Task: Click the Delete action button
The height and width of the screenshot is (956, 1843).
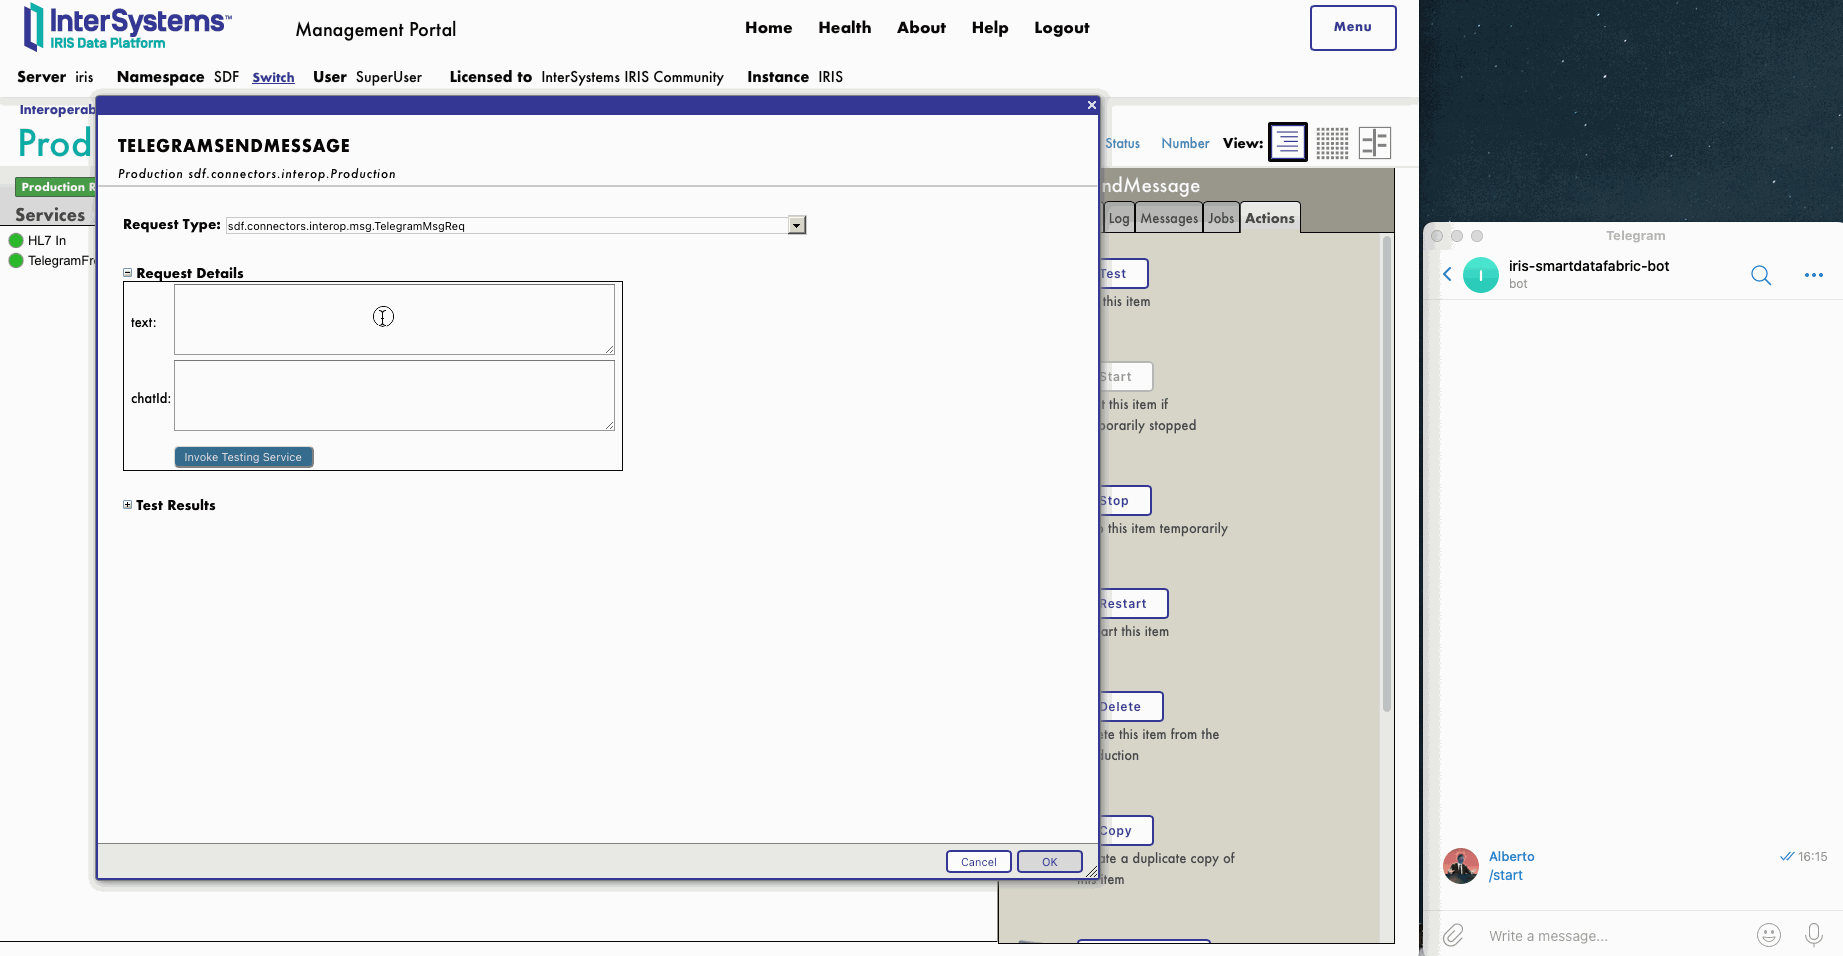Action: pos(1130,706)
